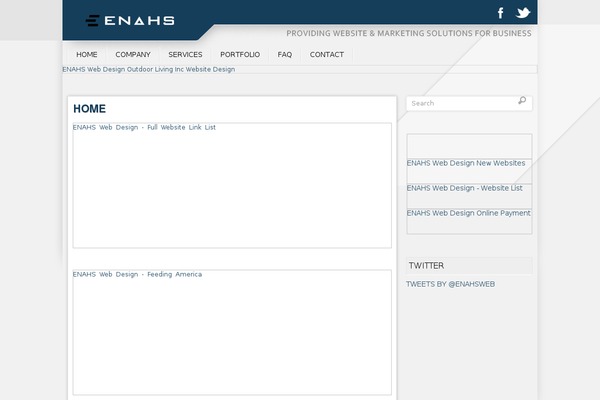Open the sidebar Website List link
Image resolution: width=600 pixels, height=400 pixels.
465,188
